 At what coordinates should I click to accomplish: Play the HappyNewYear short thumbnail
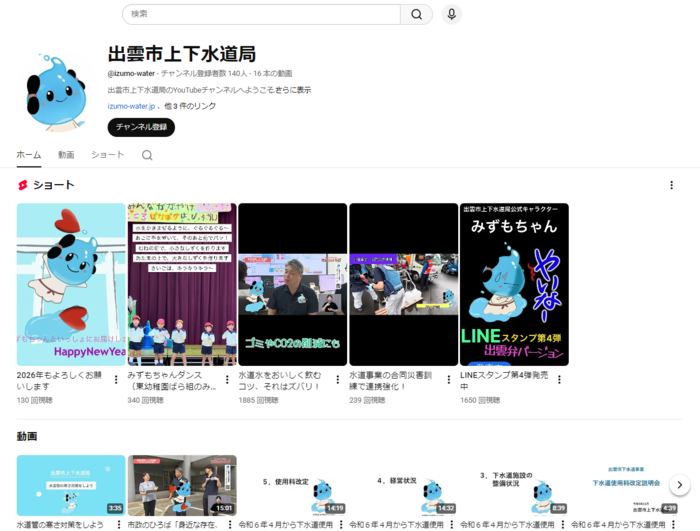point(71,284)
